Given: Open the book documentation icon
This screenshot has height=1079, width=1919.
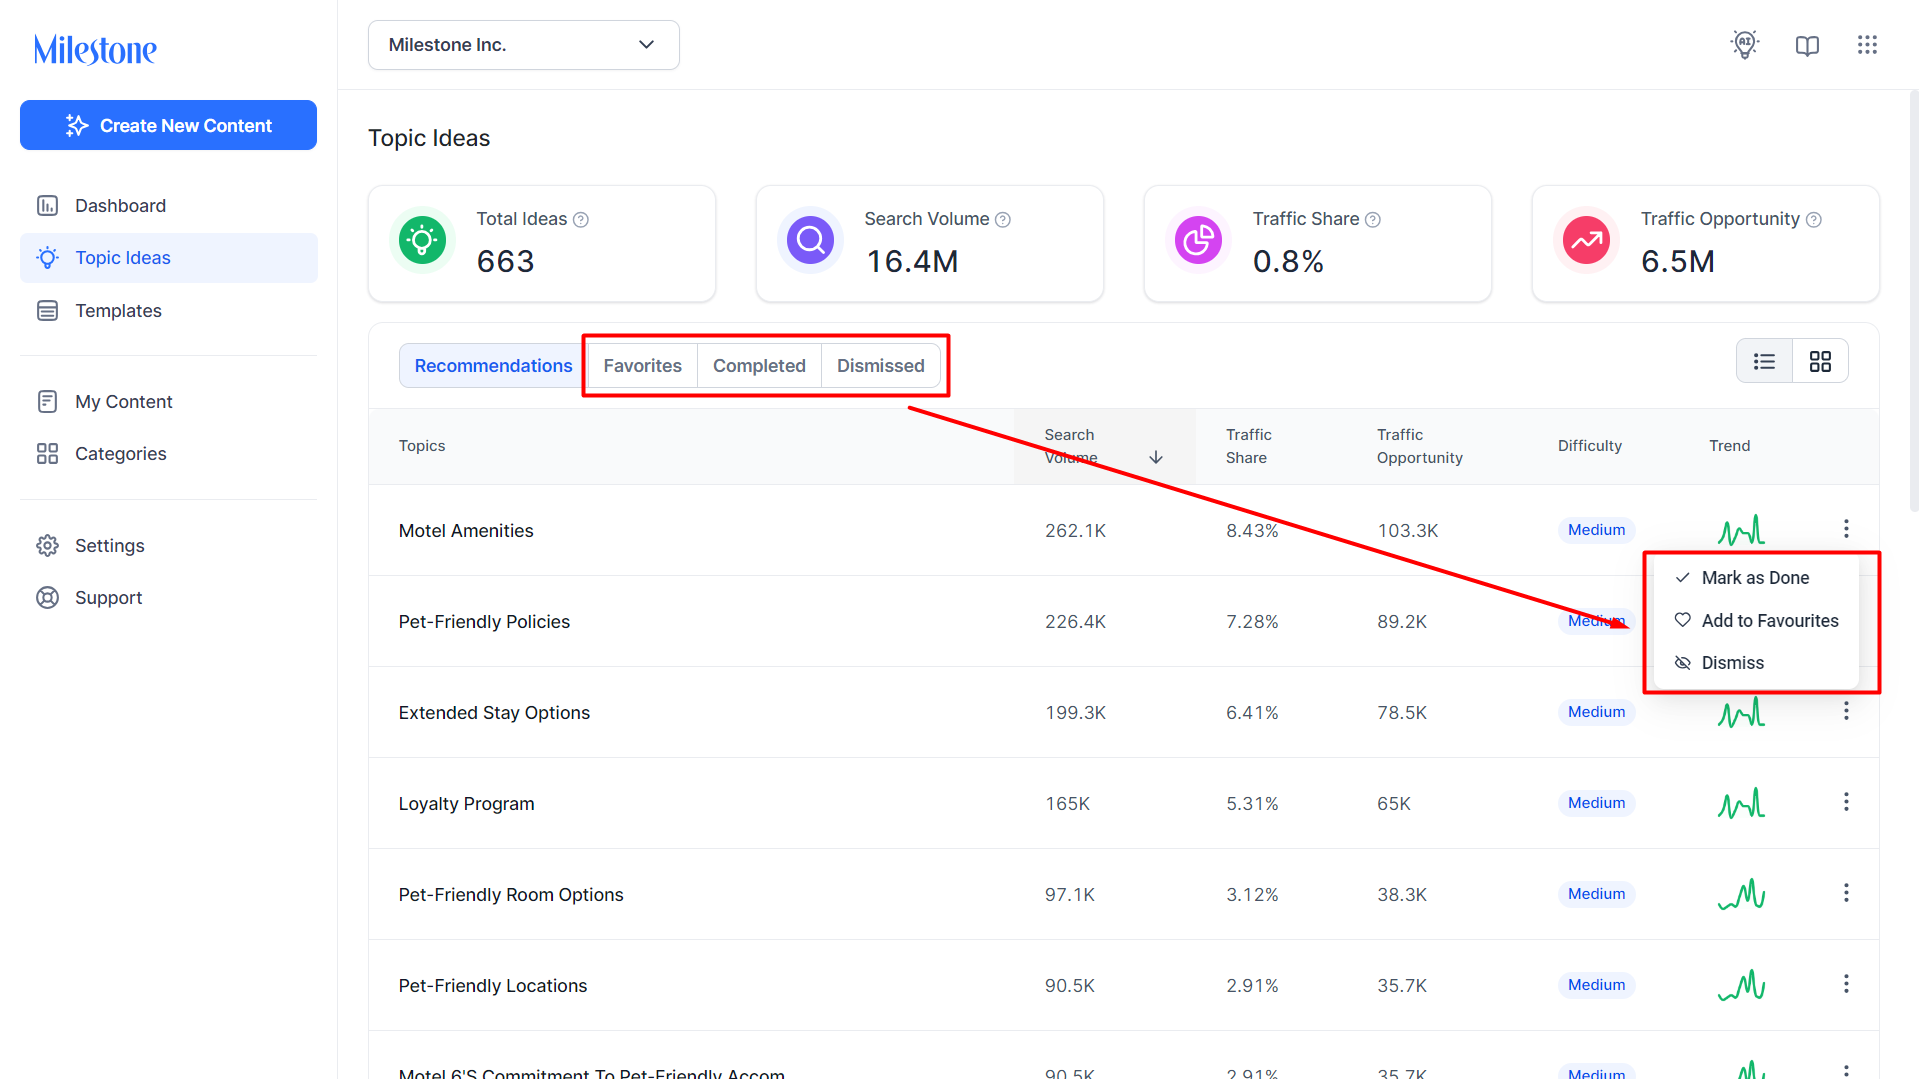Looking at the screenshot, I should 1807,45.
